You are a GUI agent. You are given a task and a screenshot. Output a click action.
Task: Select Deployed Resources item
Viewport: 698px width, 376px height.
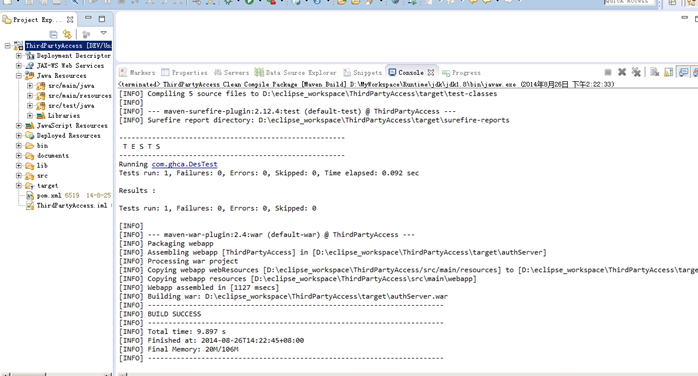tap(69, 136)
